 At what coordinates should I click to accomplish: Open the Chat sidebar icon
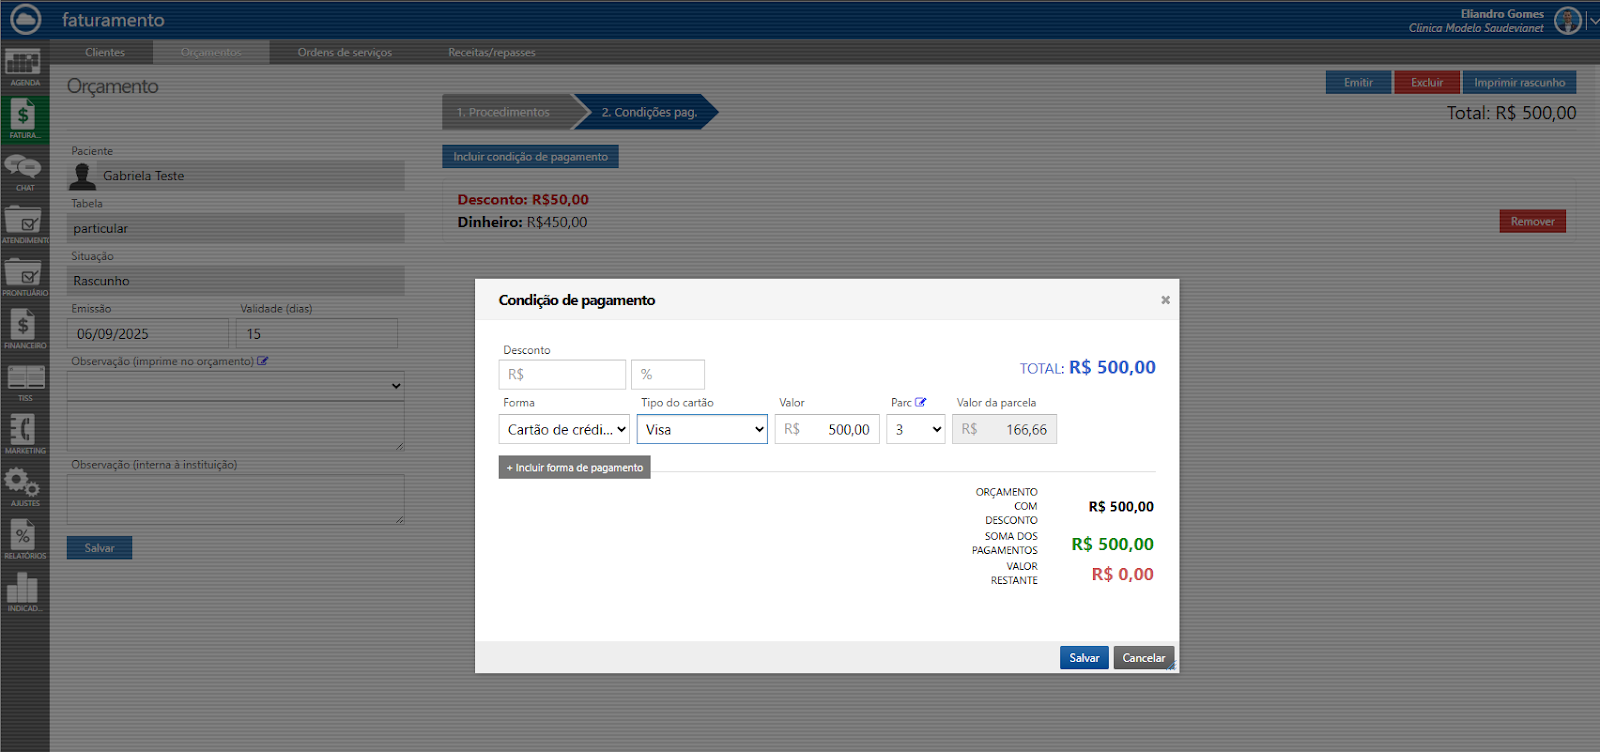point(24,172)
